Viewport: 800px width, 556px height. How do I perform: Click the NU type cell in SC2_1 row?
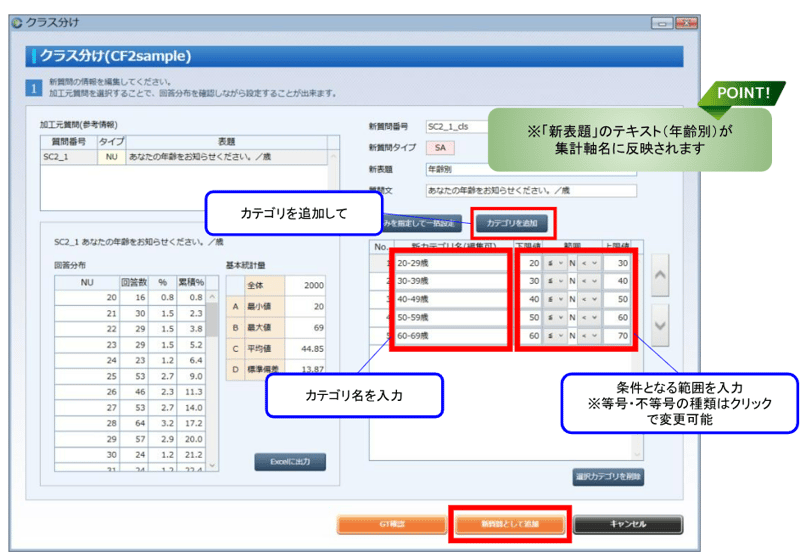(111, 157)
